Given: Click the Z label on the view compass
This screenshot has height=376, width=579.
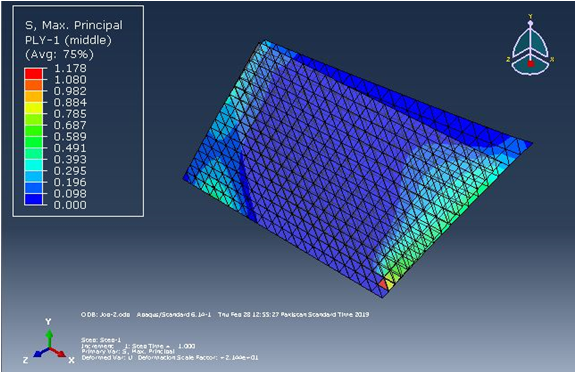Looking at the screenshot, I should tap(508, 59).
